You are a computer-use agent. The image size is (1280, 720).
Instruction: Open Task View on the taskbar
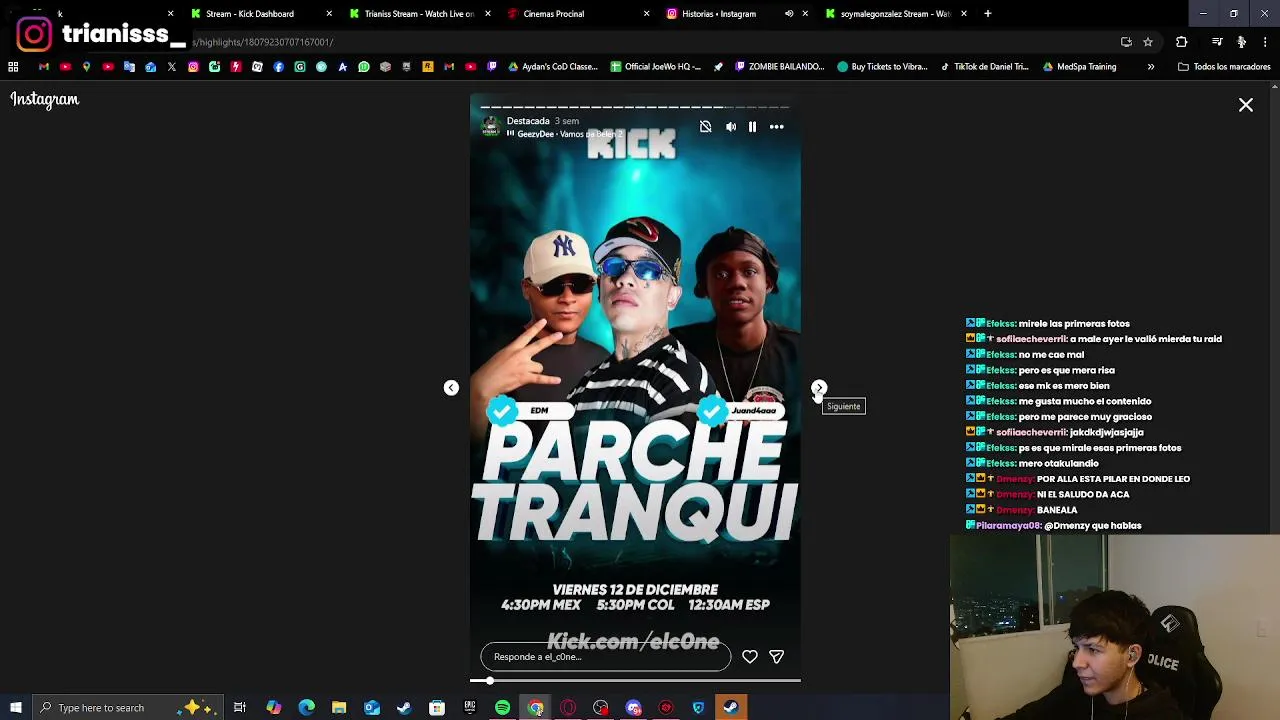(x=240, y=708)
